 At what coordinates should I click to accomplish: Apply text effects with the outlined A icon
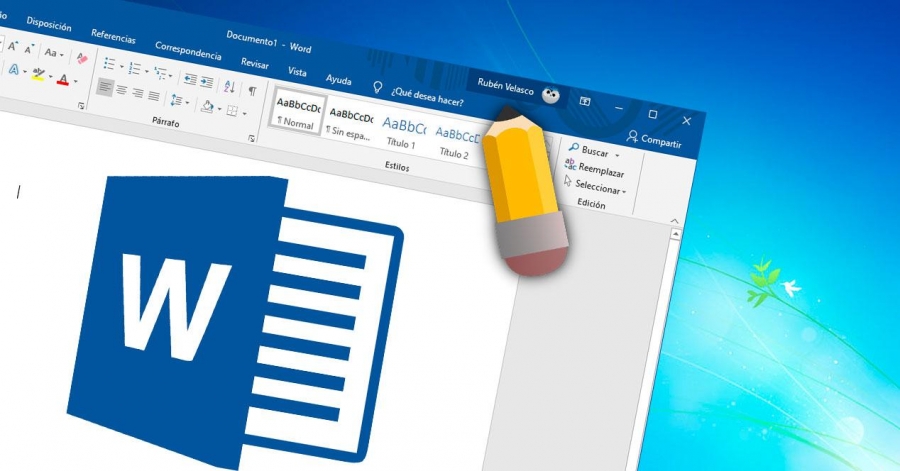14,69
